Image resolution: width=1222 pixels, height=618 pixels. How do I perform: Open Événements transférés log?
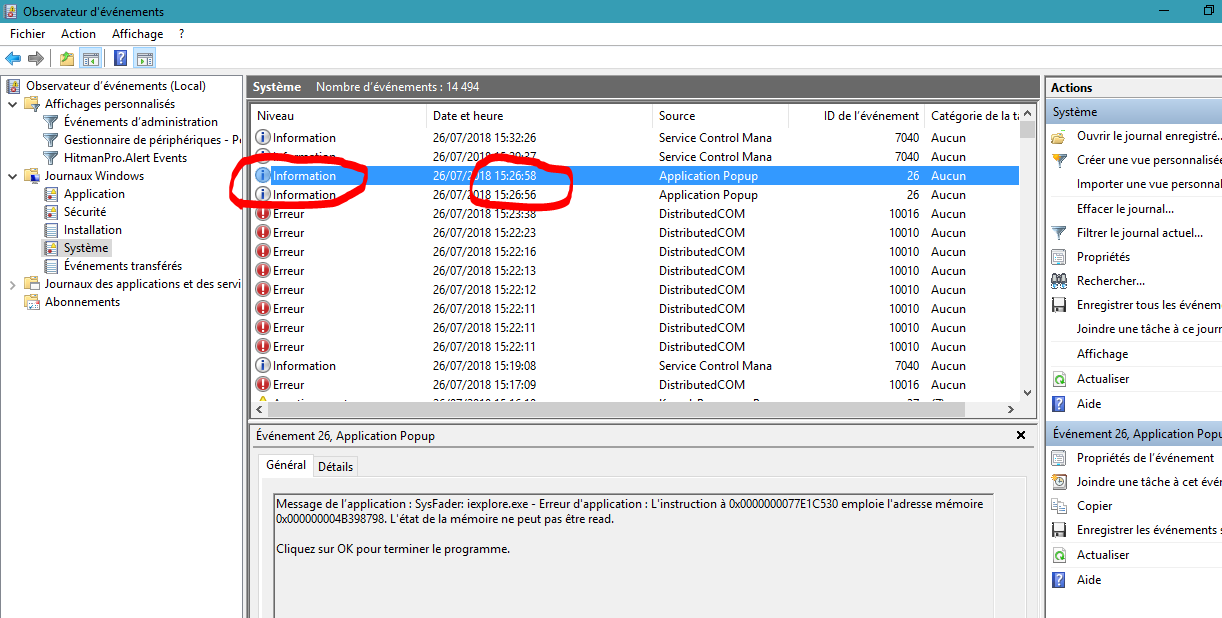[123, 266]
